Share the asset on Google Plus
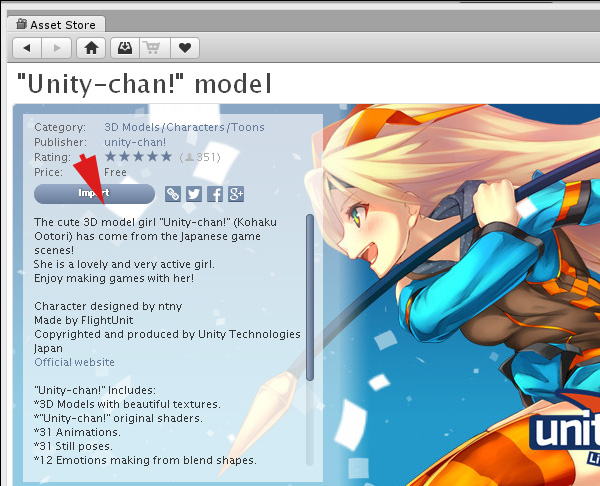 coord(236,194)
